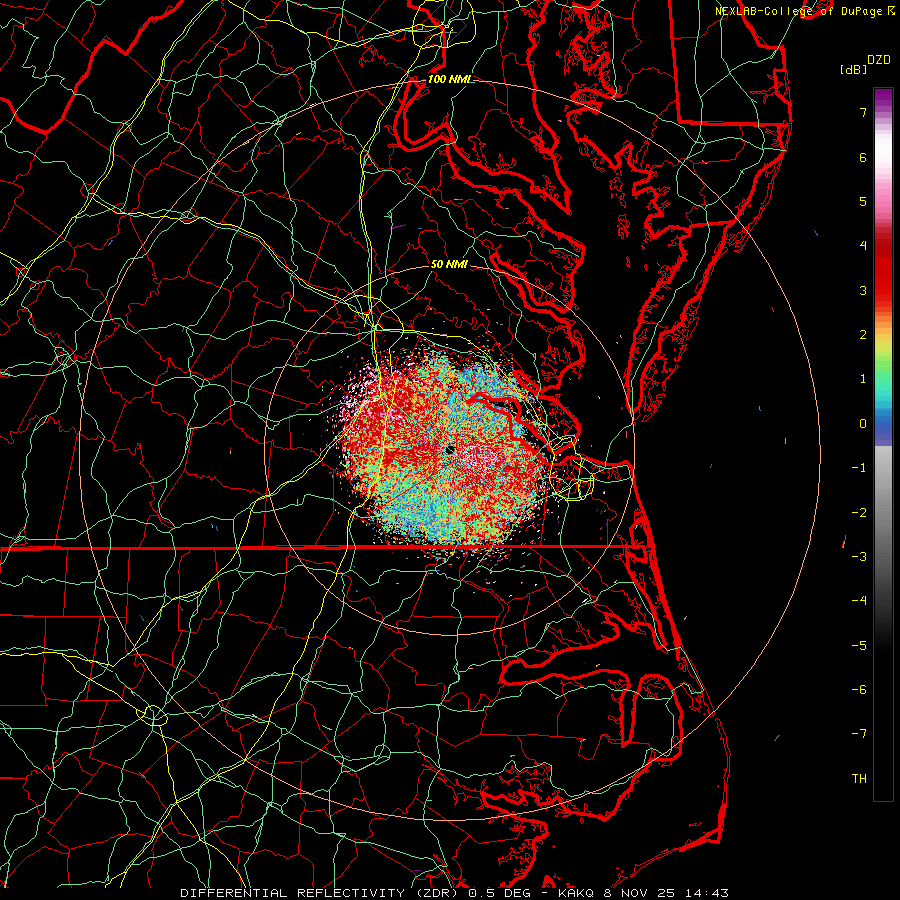The image size is (900, 900).
Task: Click the -3 value on color scale
Action: tap(859, 557)
